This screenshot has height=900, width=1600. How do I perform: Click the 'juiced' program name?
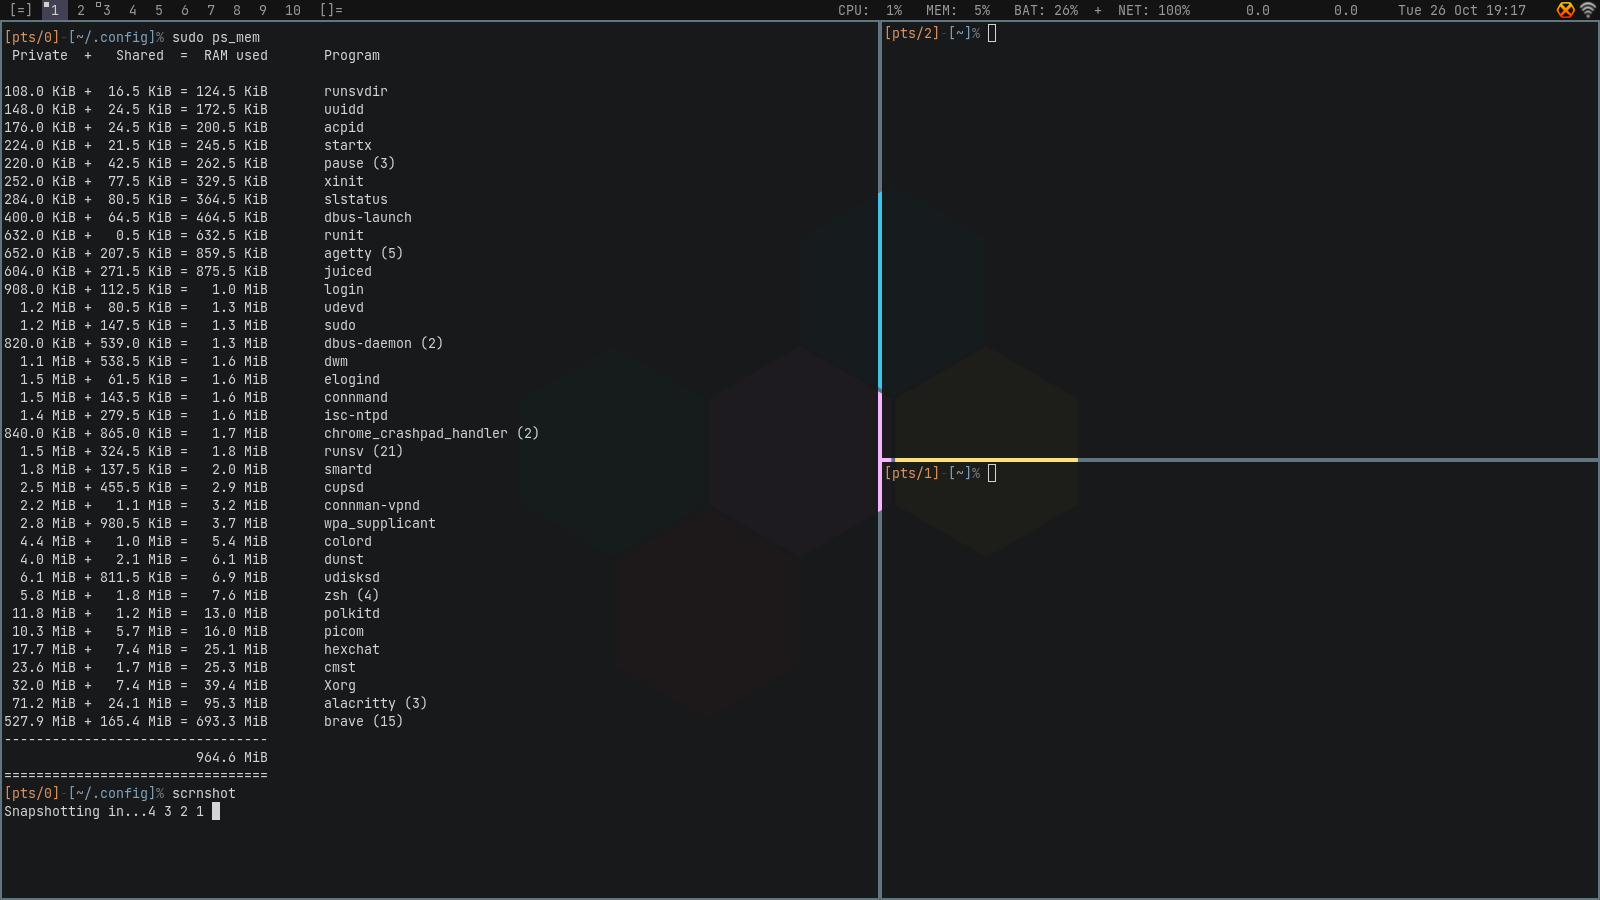pos(348,272)
